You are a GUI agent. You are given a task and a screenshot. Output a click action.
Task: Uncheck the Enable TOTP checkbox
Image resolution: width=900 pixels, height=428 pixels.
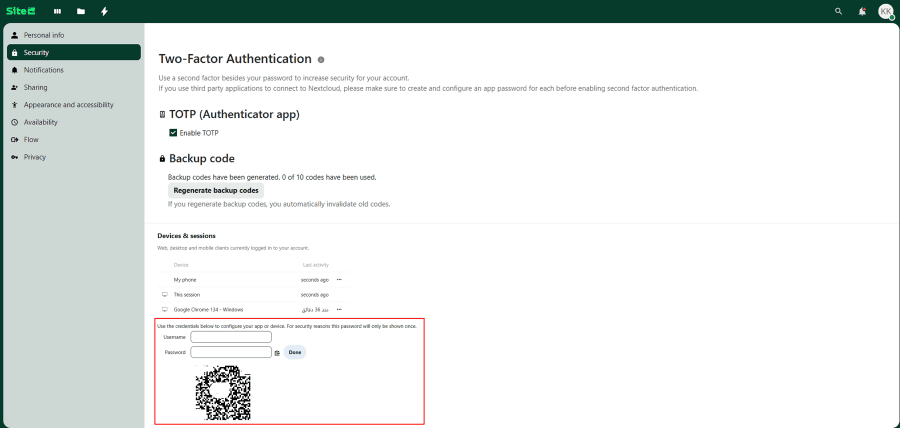click(x=173, y=133)
